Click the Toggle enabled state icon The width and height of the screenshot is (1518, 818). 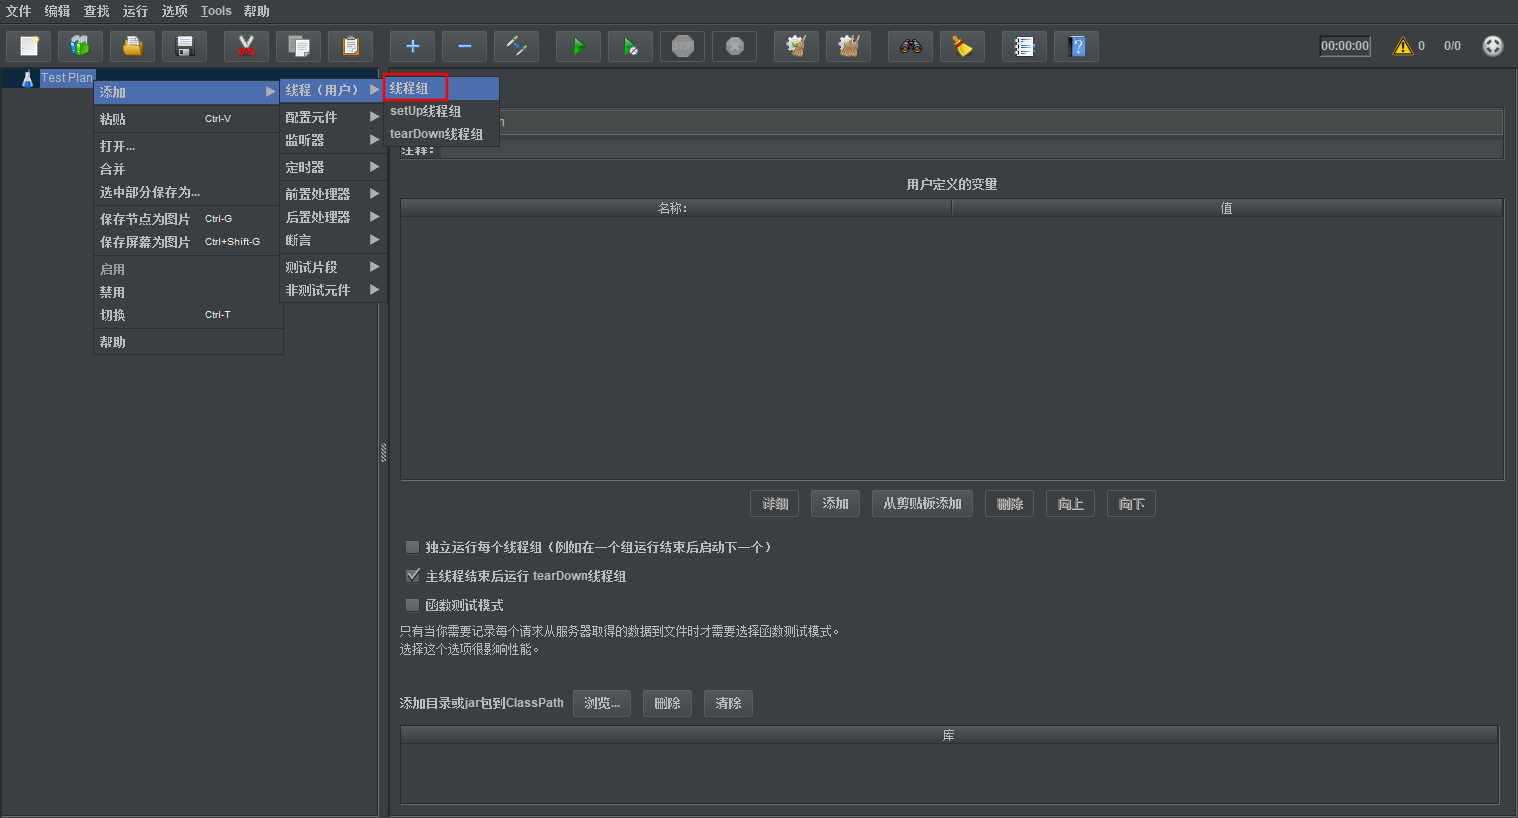[x=516, y=46]
